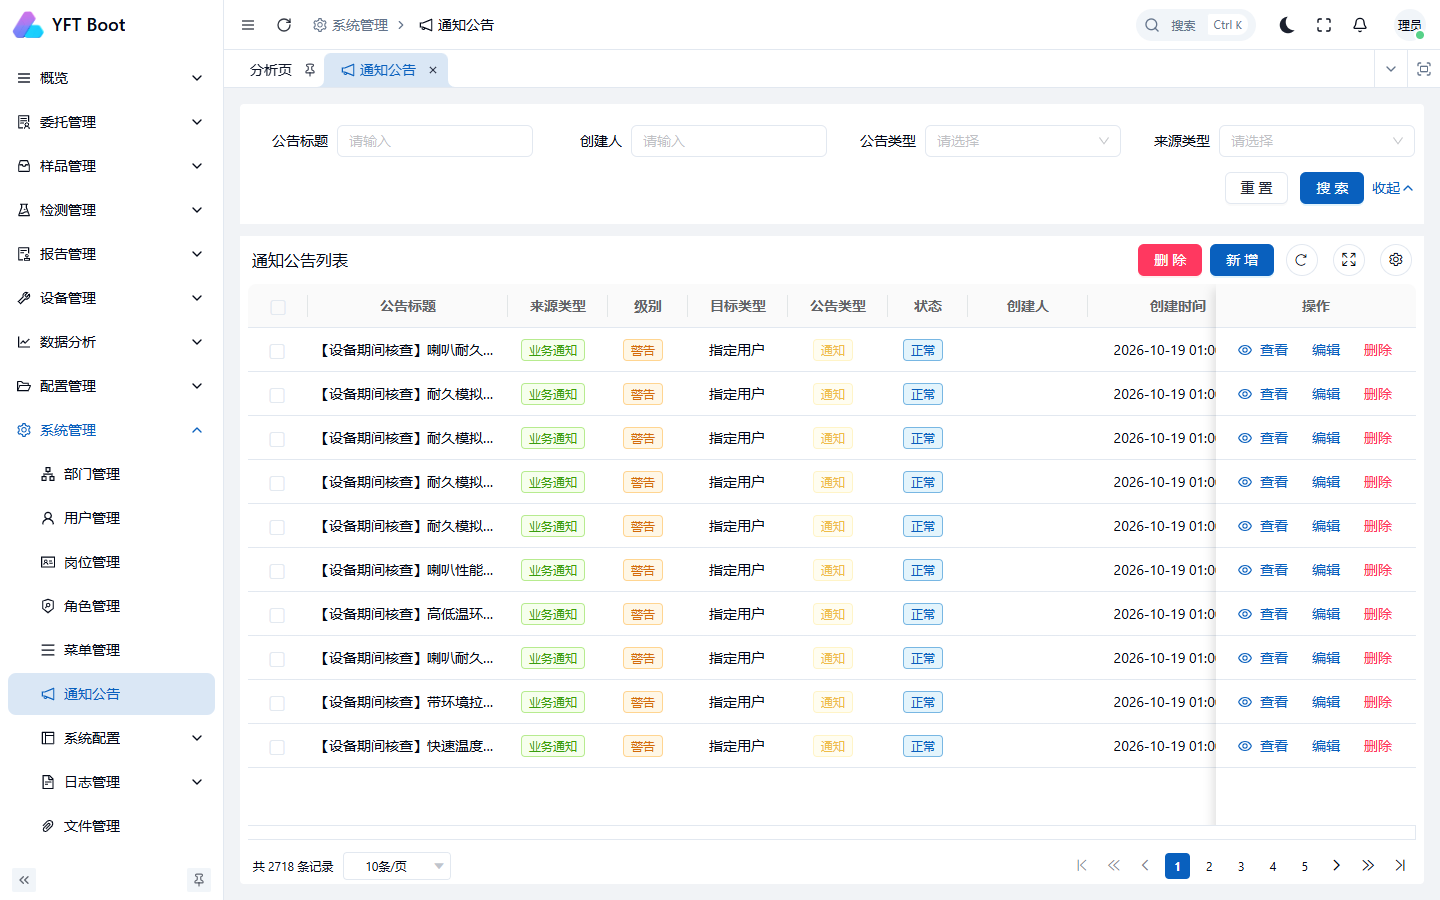1440x900 pixels.
Task: Open the 来源类型 filter dropdown
Action: (1317, 141)
